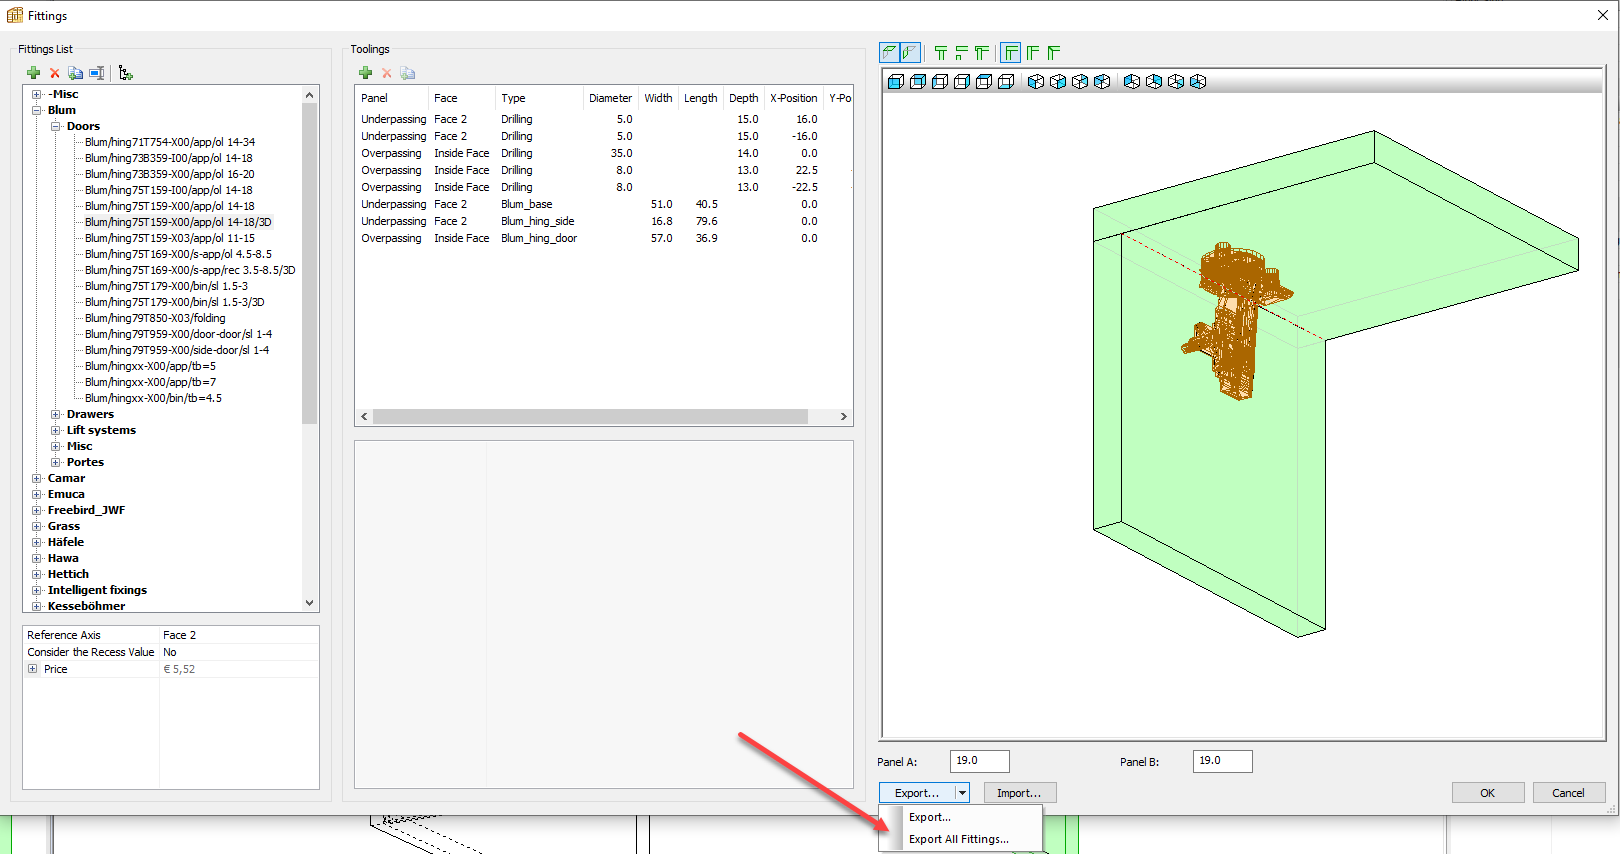Select the Intelligent fixings group
This screenshot has width=1620, height=854.
[x=97, y=591]
